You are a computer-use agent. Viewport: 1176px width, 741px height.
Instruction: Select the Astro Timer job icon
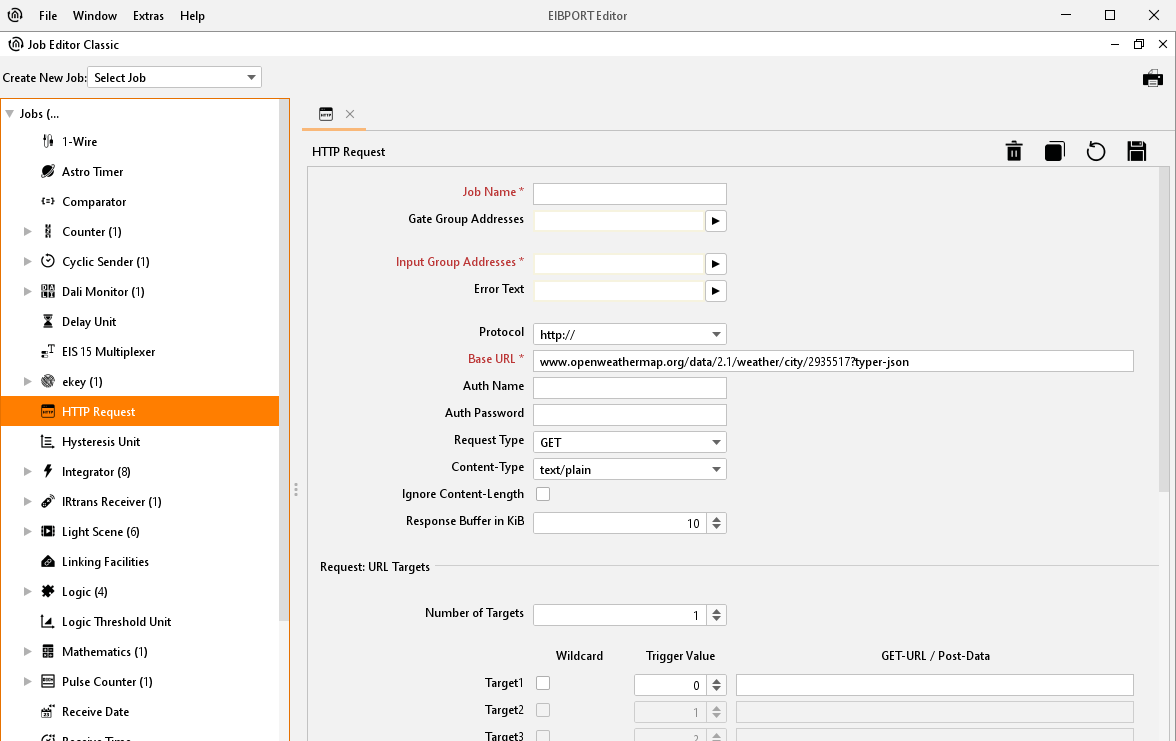click(x=47, y=172)
